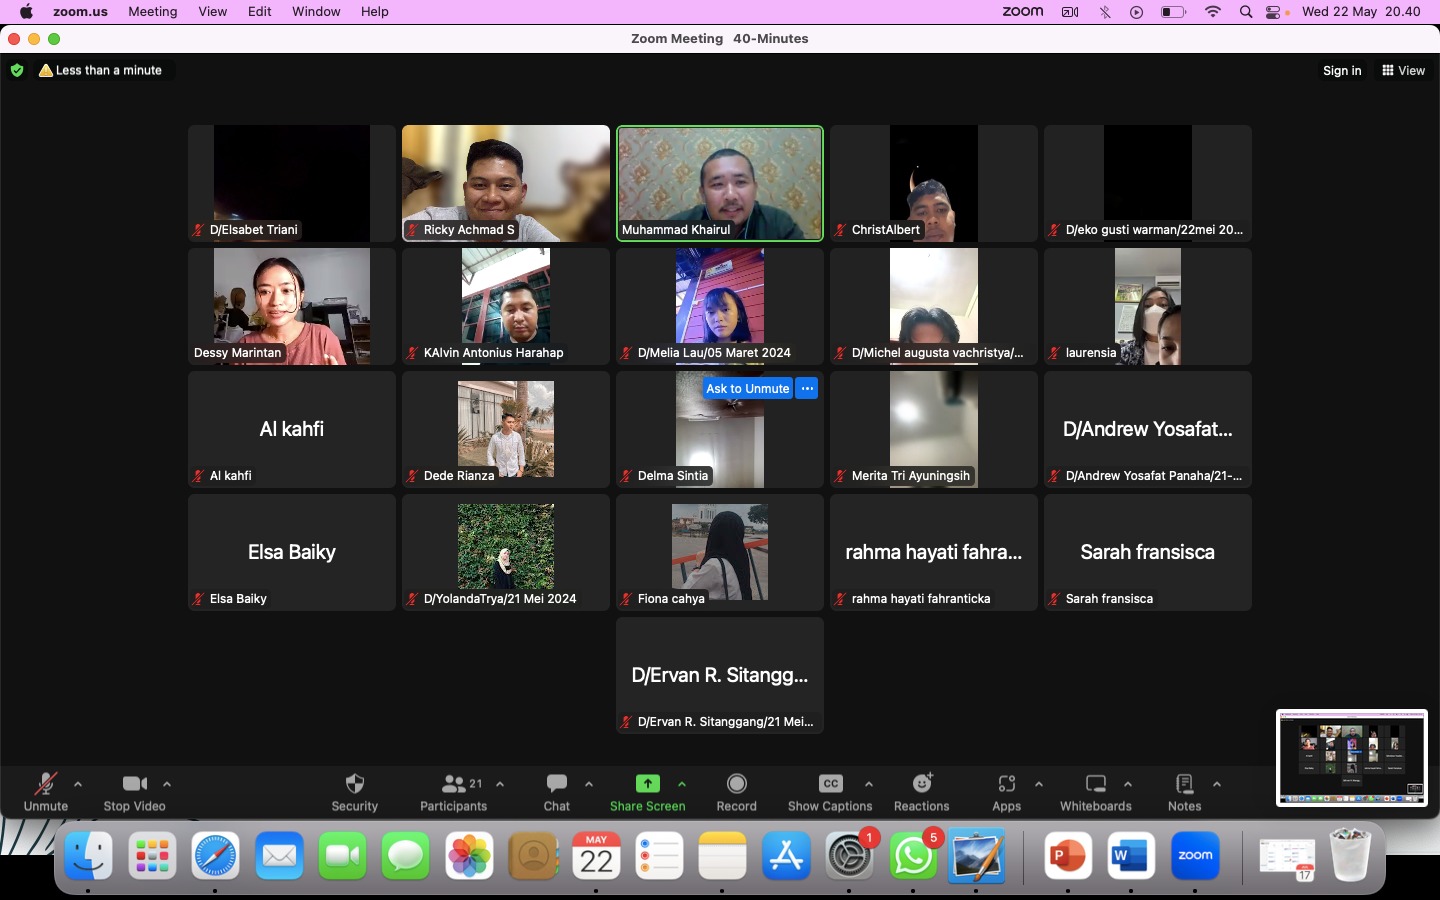Click the name label ChristAlbert
Screen dimensions: 1440x900
coord(886,230)
